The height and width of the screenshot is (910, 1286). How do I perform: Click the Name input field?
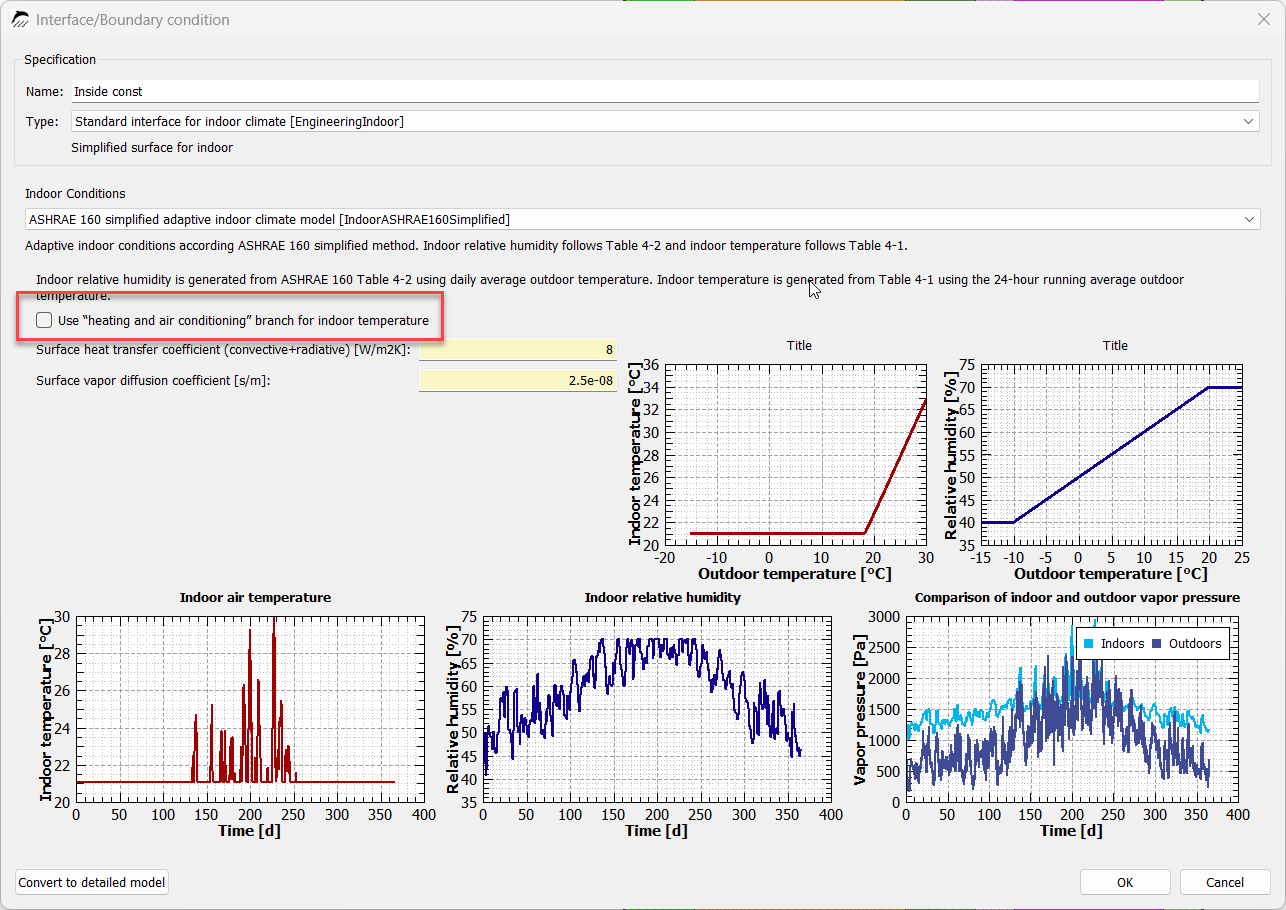click(664, 91)
